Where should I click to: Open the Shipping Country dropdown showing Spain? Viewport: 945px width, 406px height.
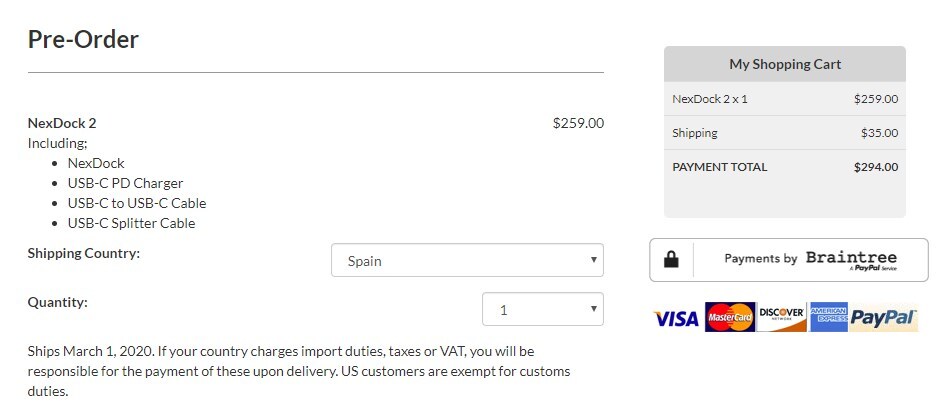pyautogui.click(x=467, y=260)
